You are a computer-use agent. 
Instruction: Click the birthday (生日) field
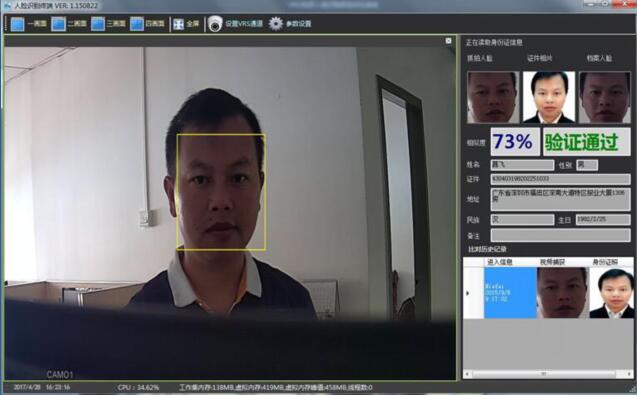click(603, 220)
